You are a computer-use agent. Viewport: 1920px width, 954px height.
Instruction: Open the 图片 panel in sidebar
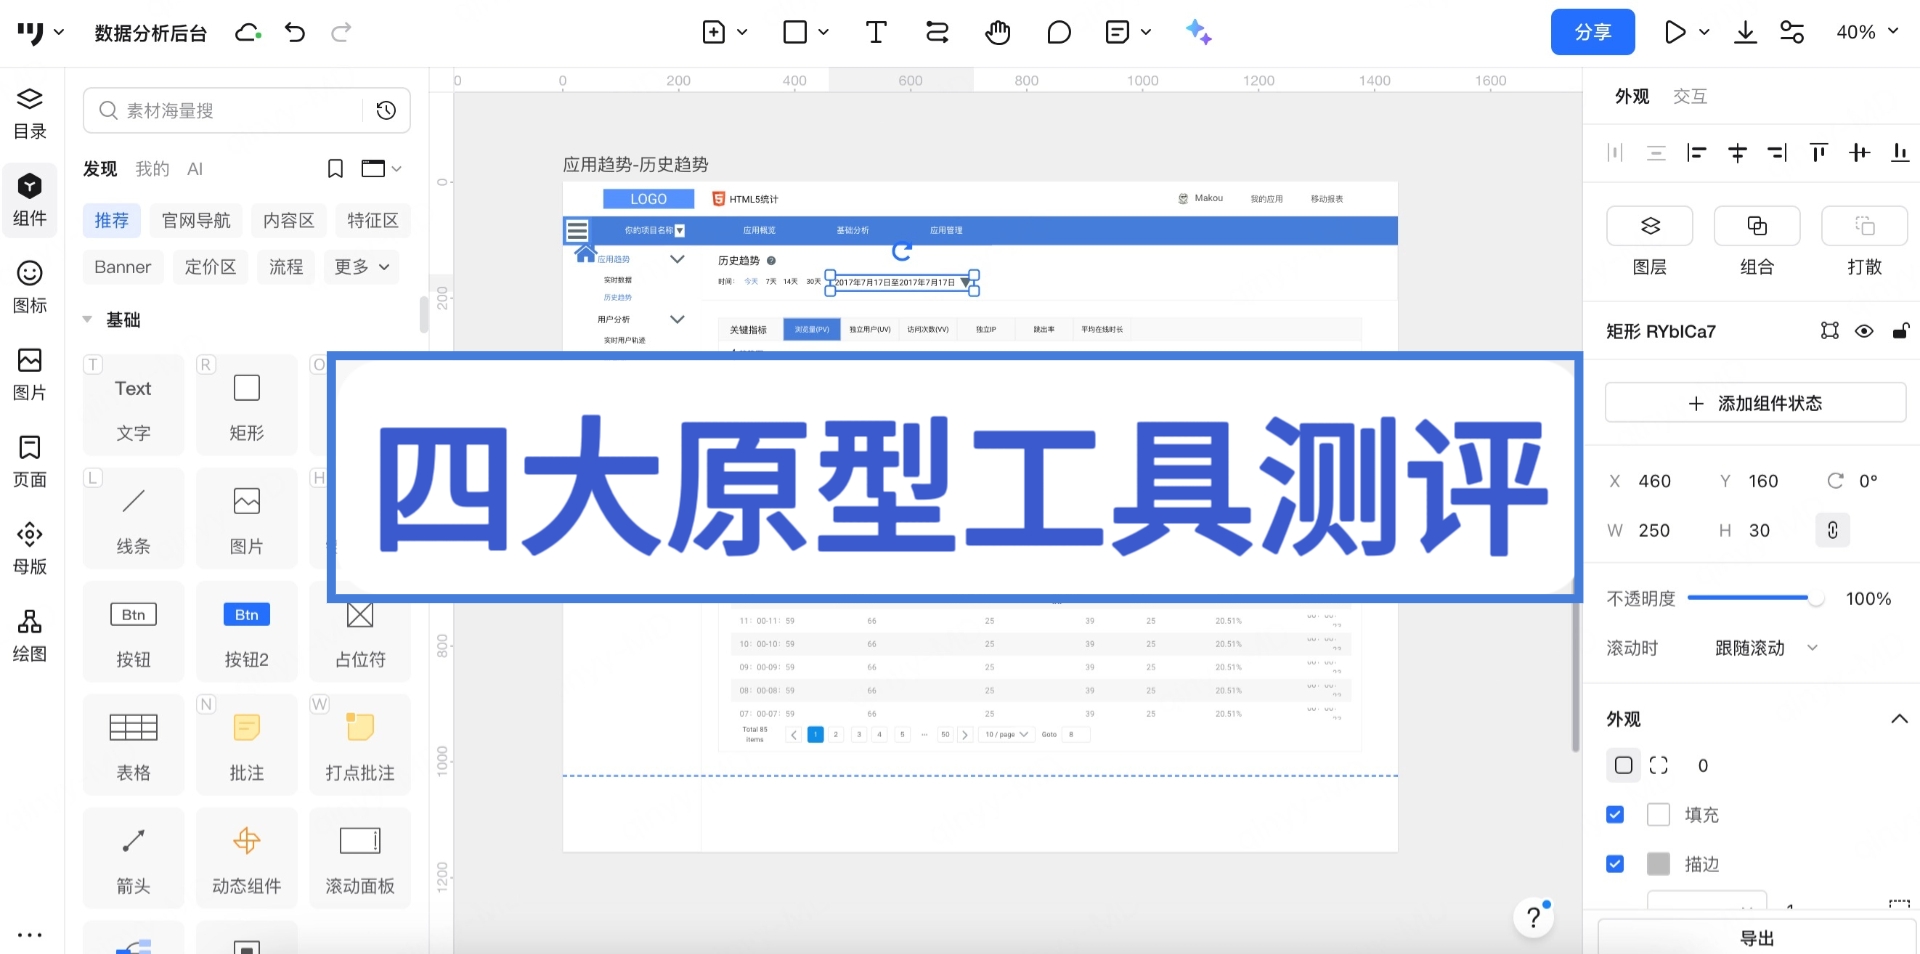(30, 375)
